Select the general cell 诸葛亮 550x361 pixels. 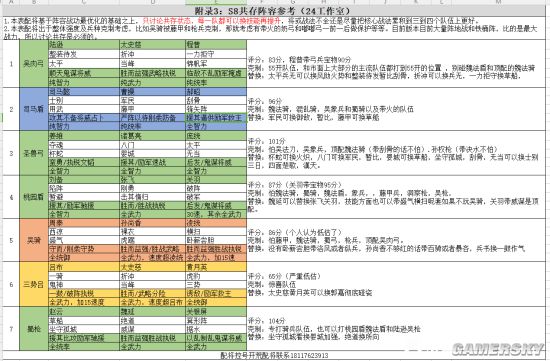pyautogui.click(x=152, y=135)
